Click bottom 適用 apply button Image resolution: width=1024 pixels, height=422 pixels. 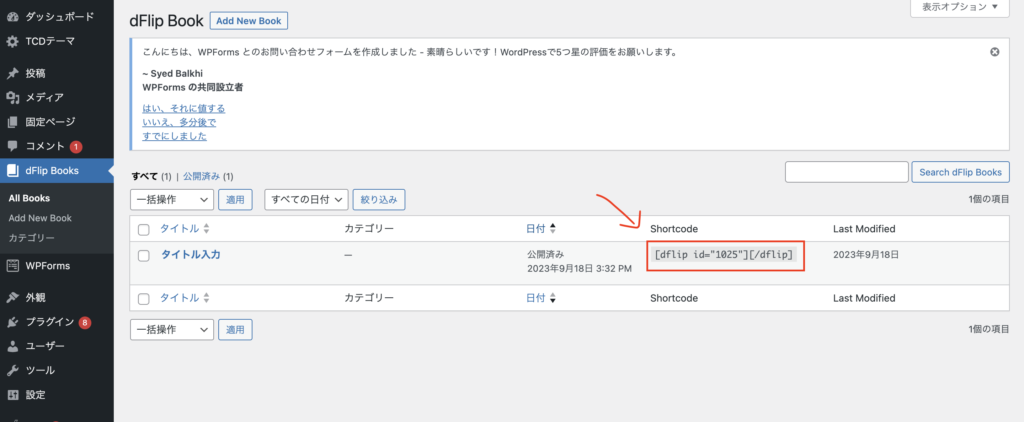pos(235,330)
